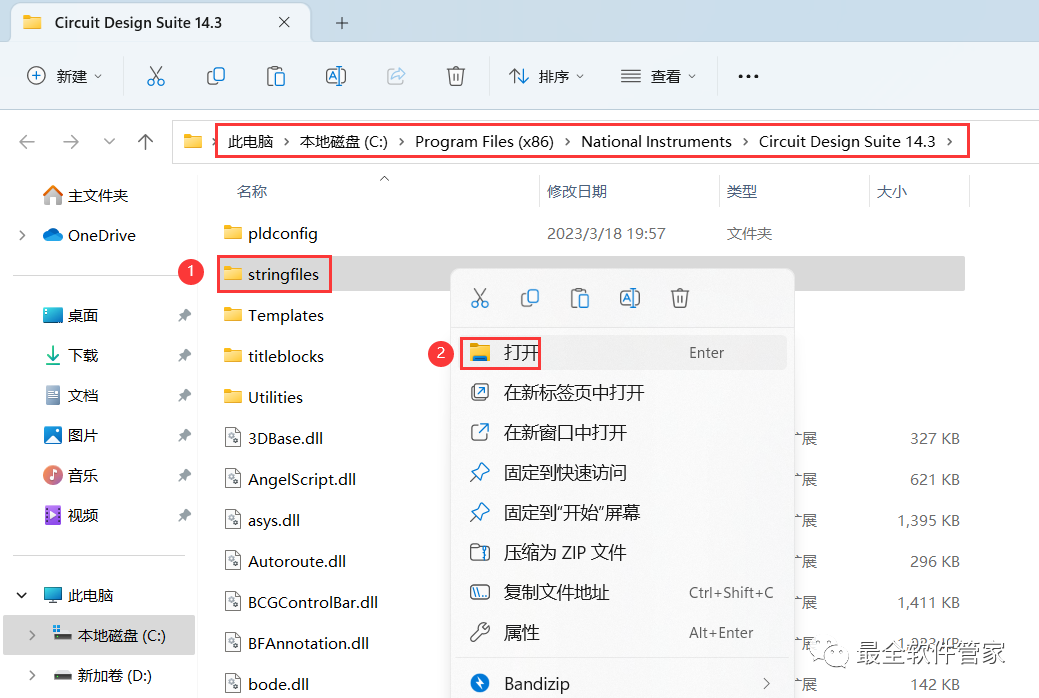Open the Home (主文件夹) location
1039x698 pixels.
[x=85, y=196]
